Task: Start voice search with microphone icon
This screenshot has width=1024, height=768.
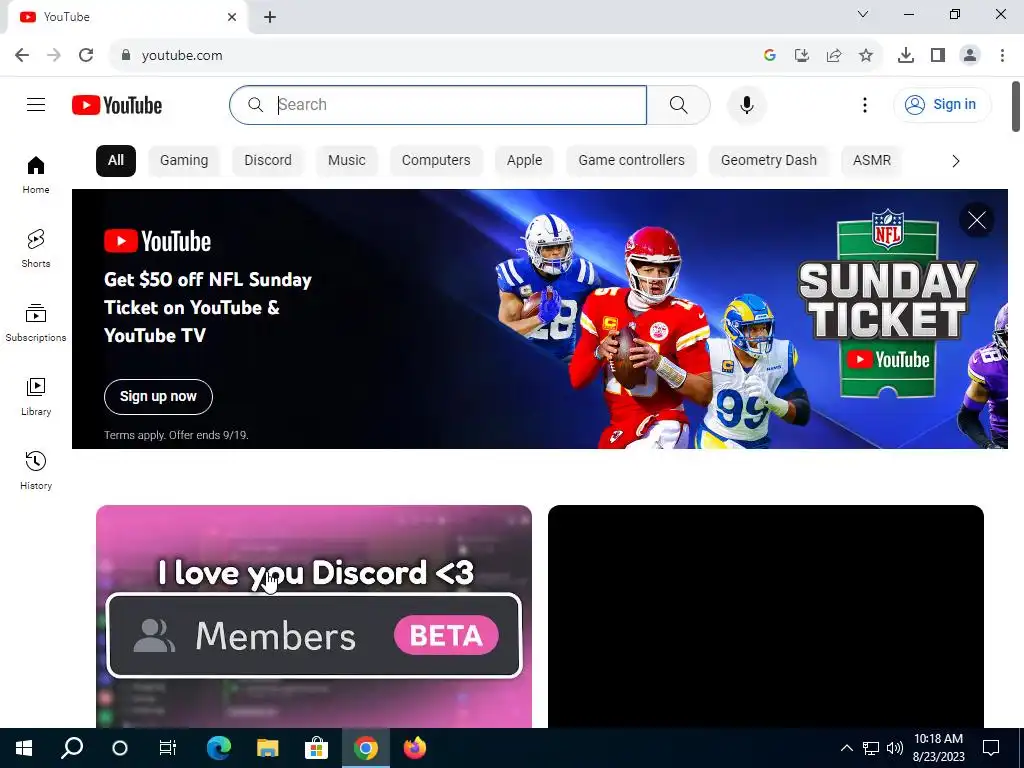Action: click(746, 104)
